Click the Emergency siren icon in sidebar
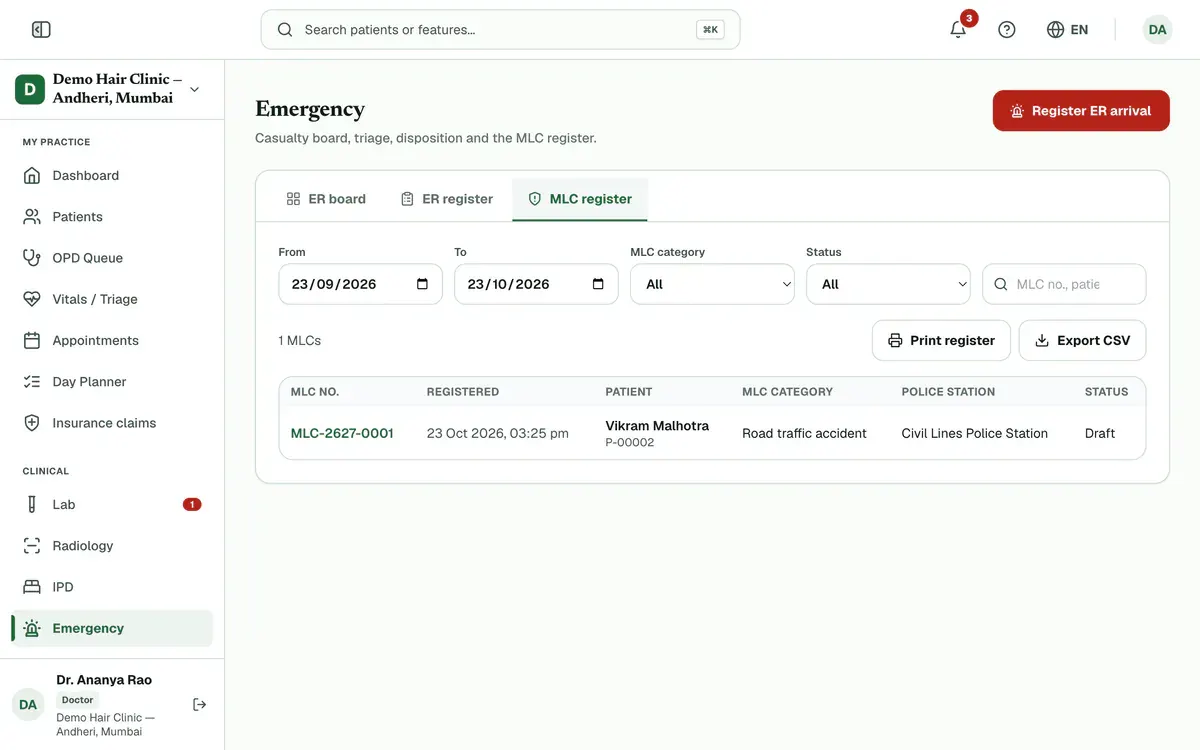 click(32, 628)
